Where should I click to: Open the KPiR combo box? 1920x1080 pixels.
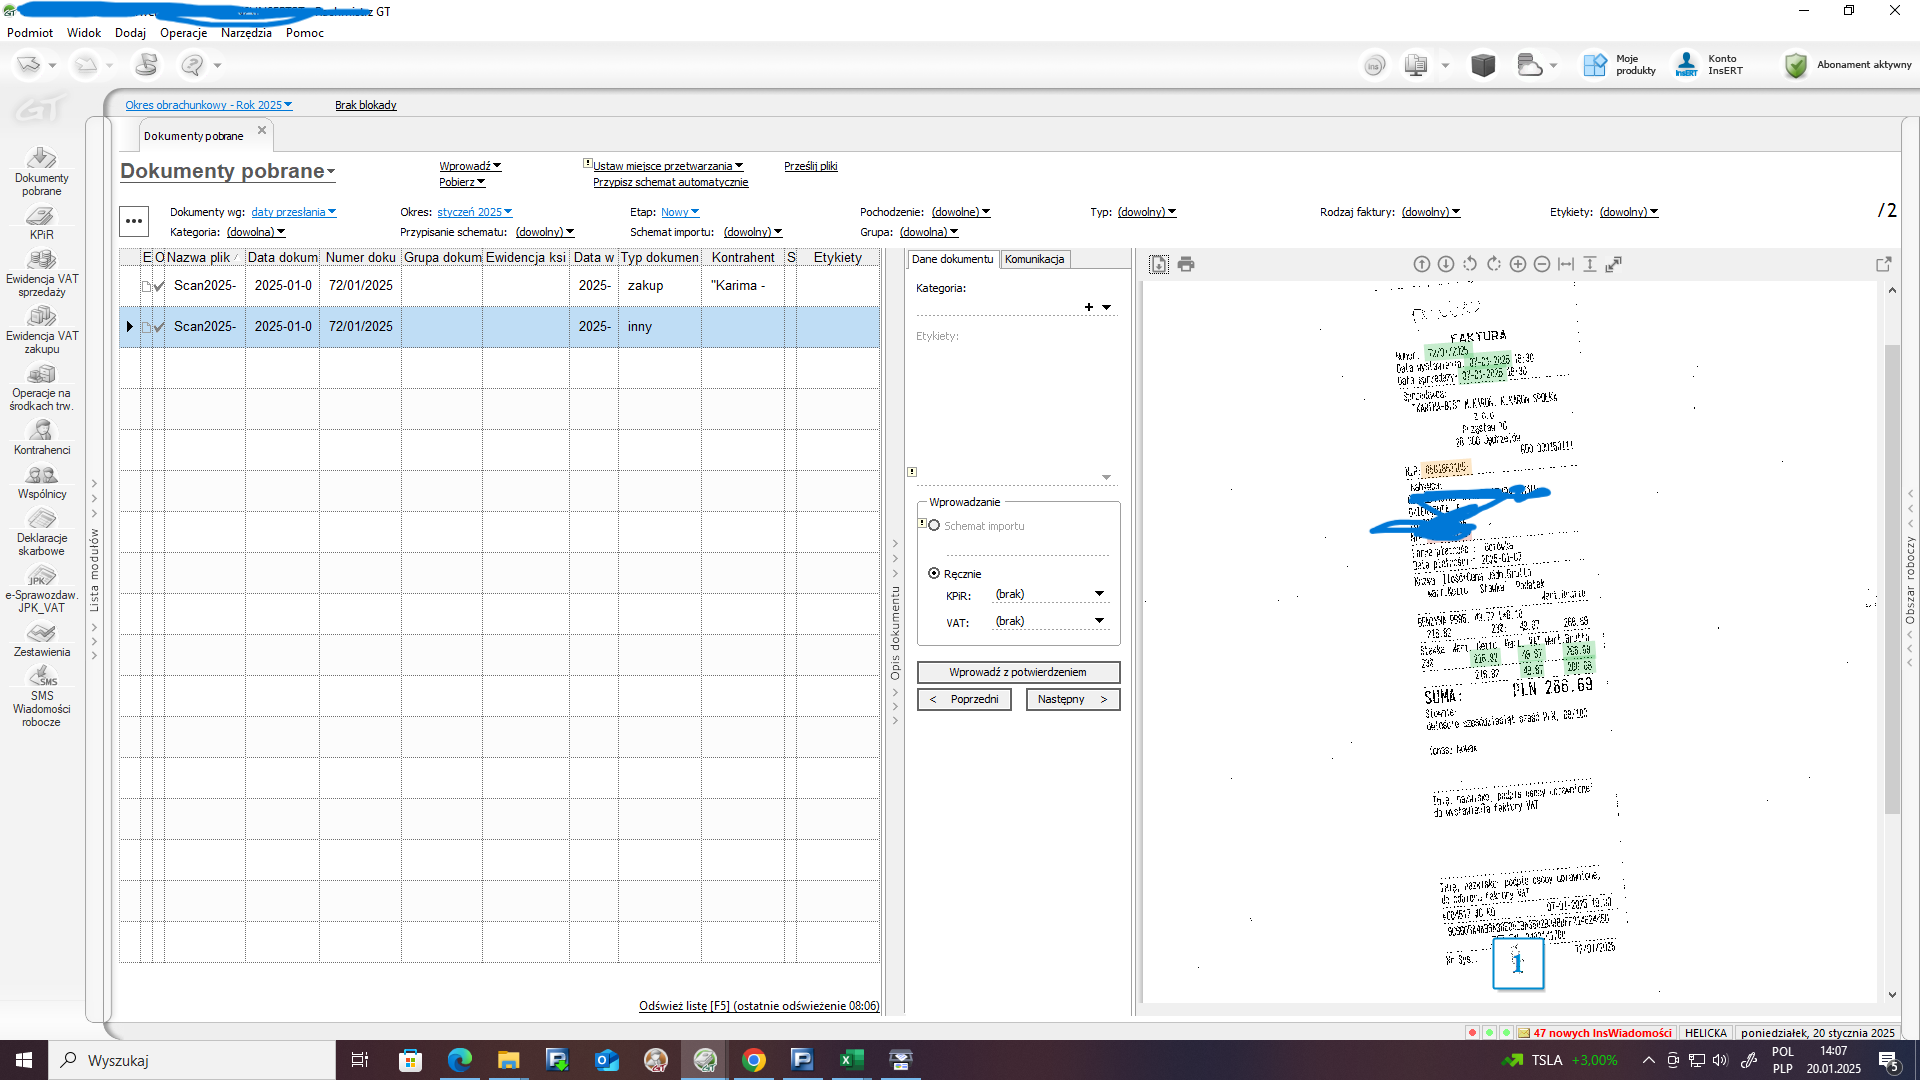[x=1050, y=594]
